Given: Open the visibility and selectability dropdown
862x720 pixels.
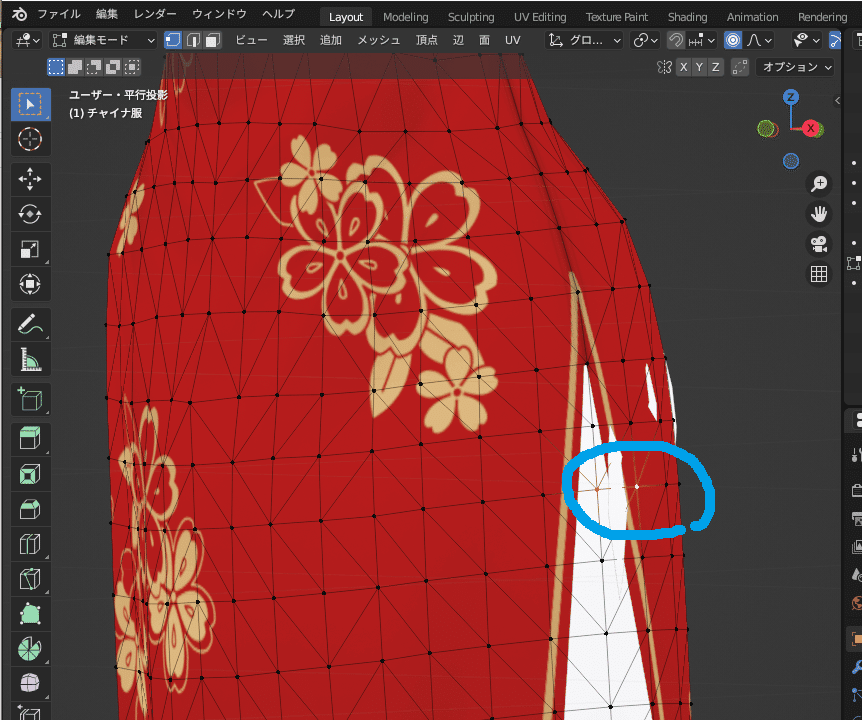Looking at the screenshot, I should coord(806,40).
